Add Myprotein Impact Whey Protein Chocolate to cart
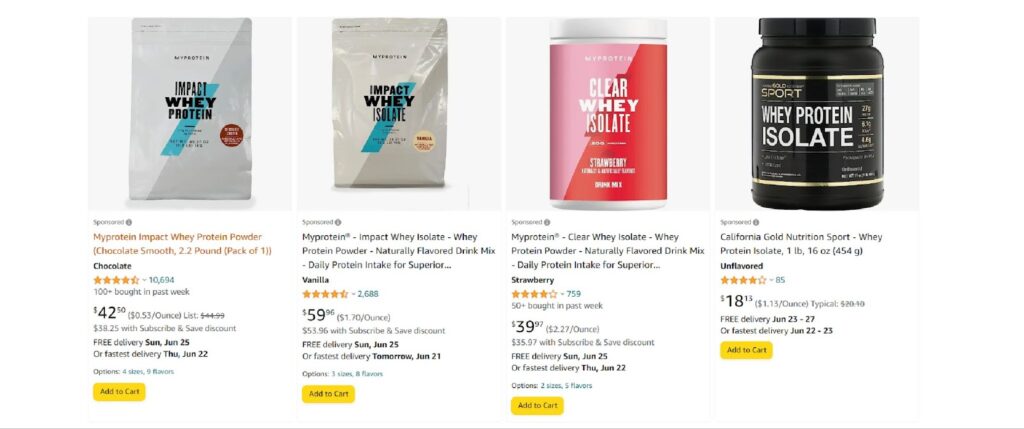1024x429 pixels. coord(119,392)
